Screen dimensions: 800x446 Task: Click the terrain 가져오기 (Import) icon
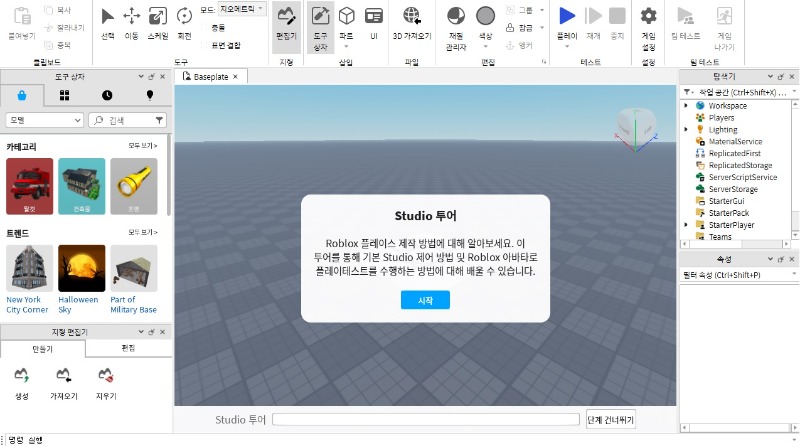63,376
